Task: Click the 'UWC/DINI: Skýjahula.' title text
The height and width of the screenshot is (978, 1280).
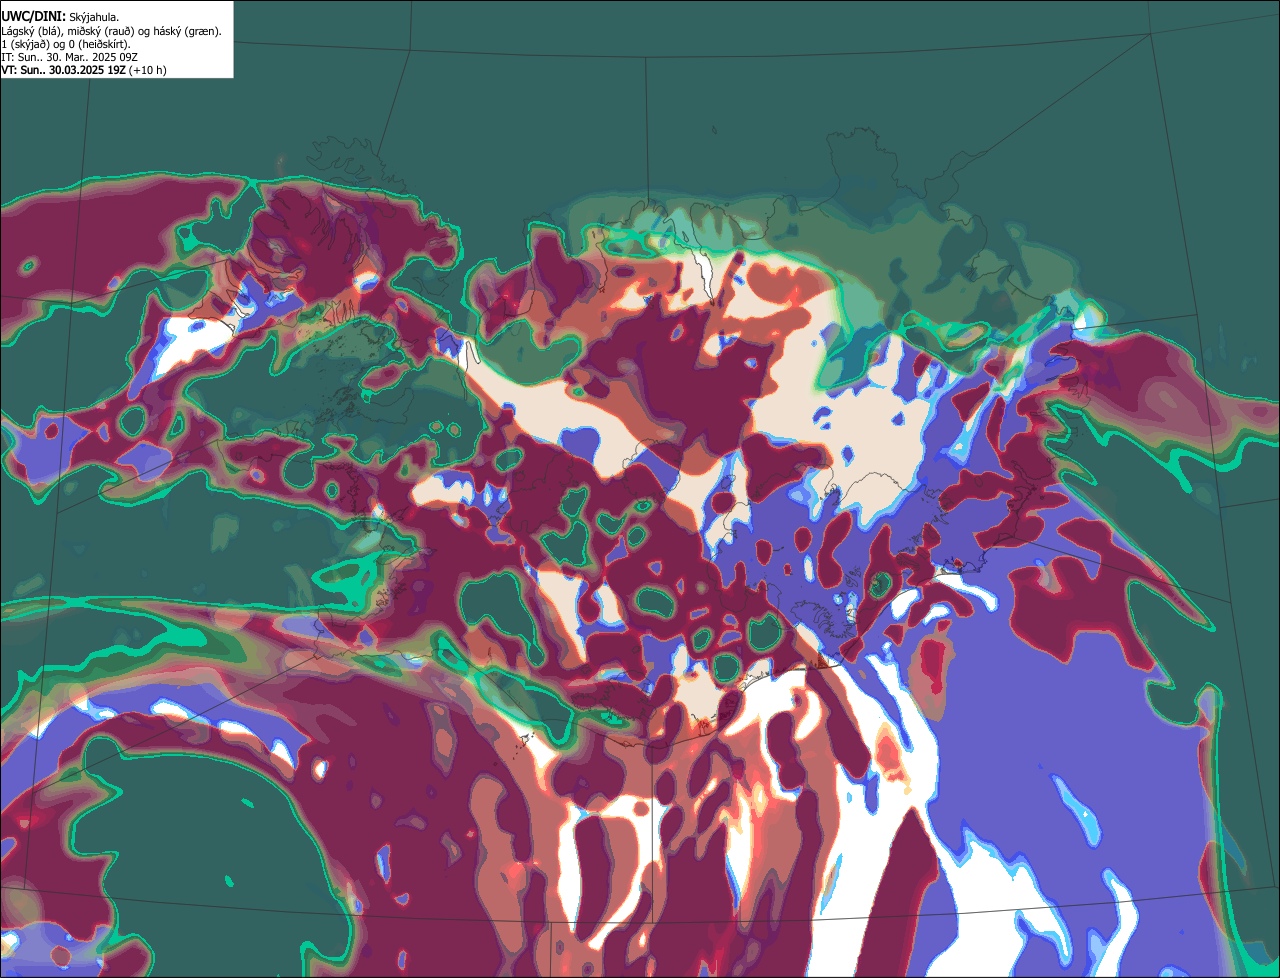Action: 60,17
